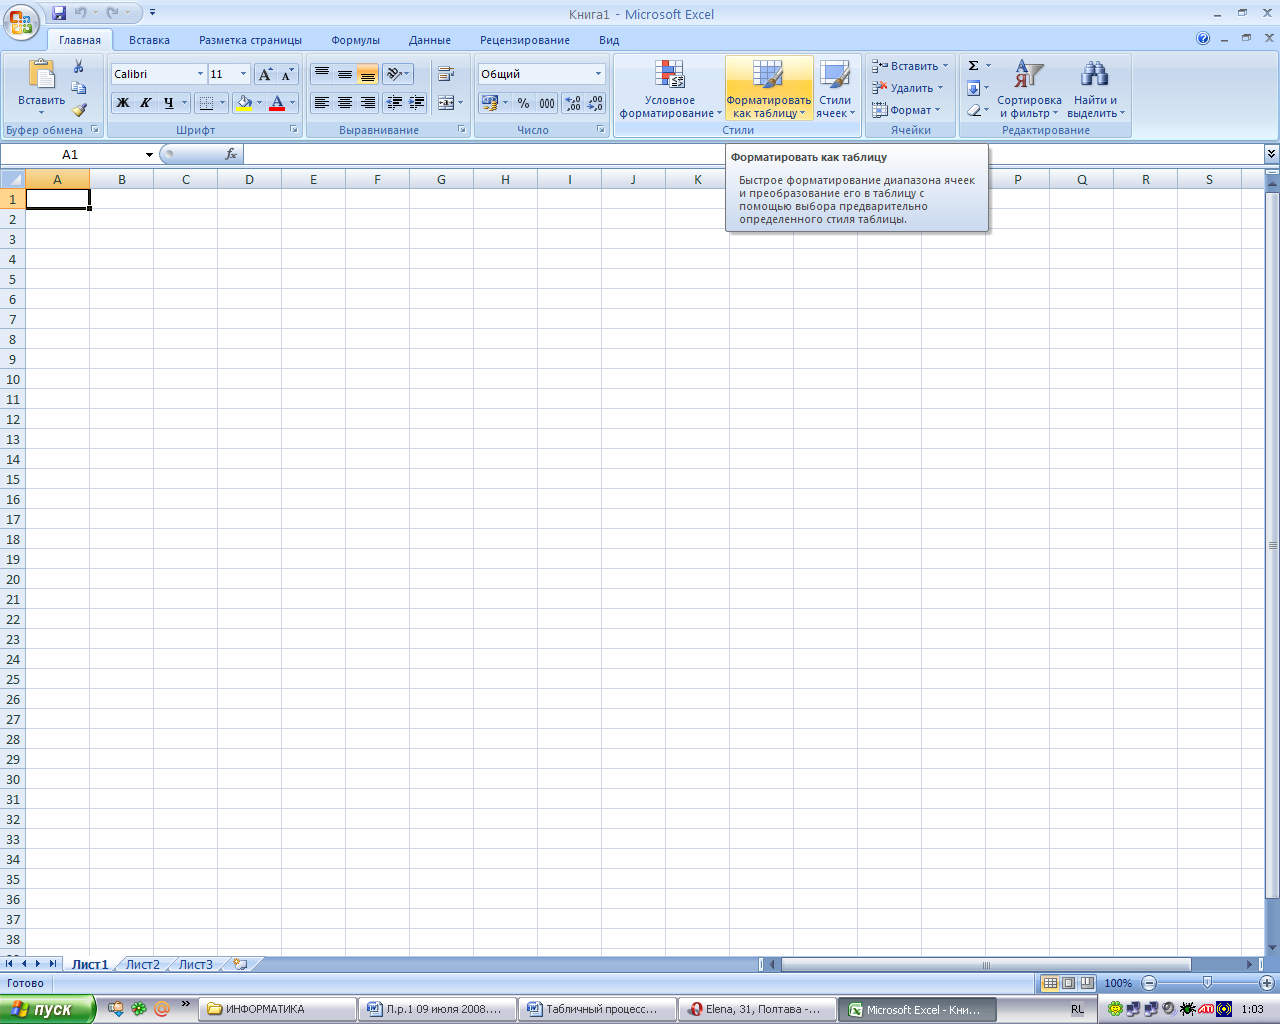This screenshot has height=1024, width=1280.
Task: Click Вставить in Ячейки group
Action: point(909,66)
